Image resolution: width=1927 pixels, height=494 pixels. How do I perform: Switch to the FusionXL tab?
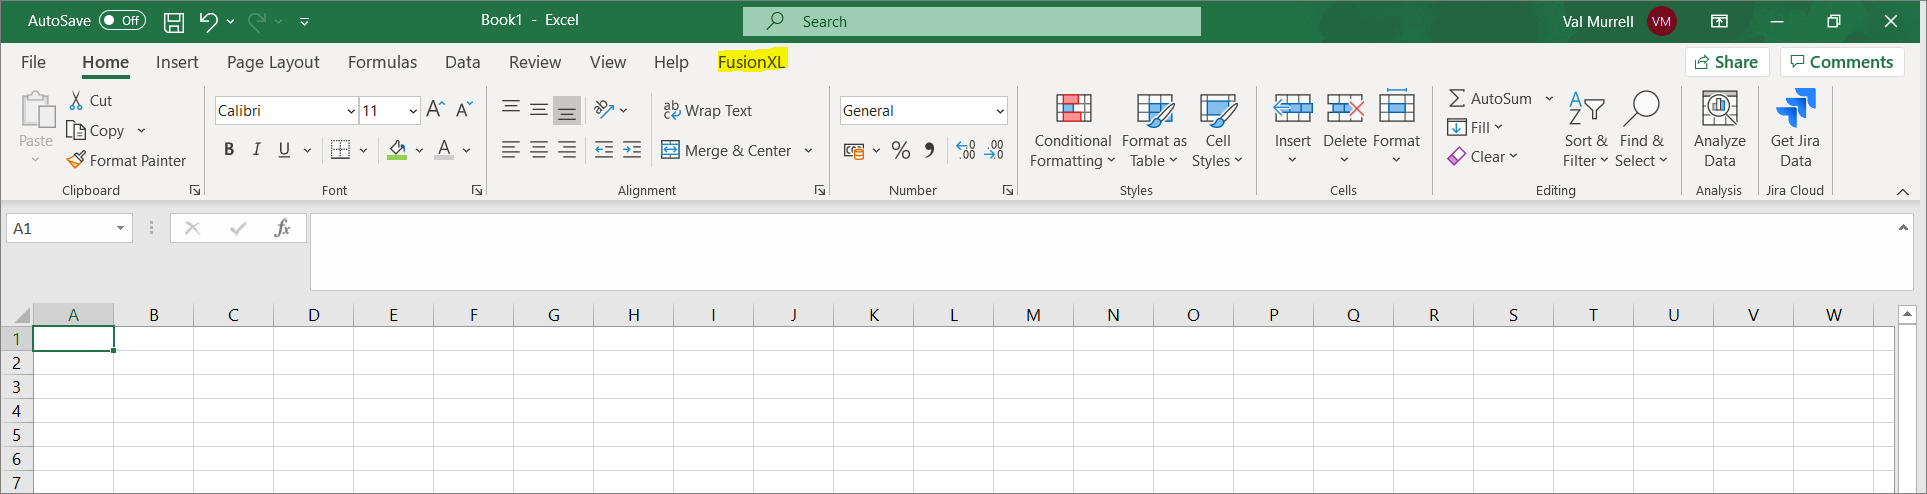(x=751, y=62)
